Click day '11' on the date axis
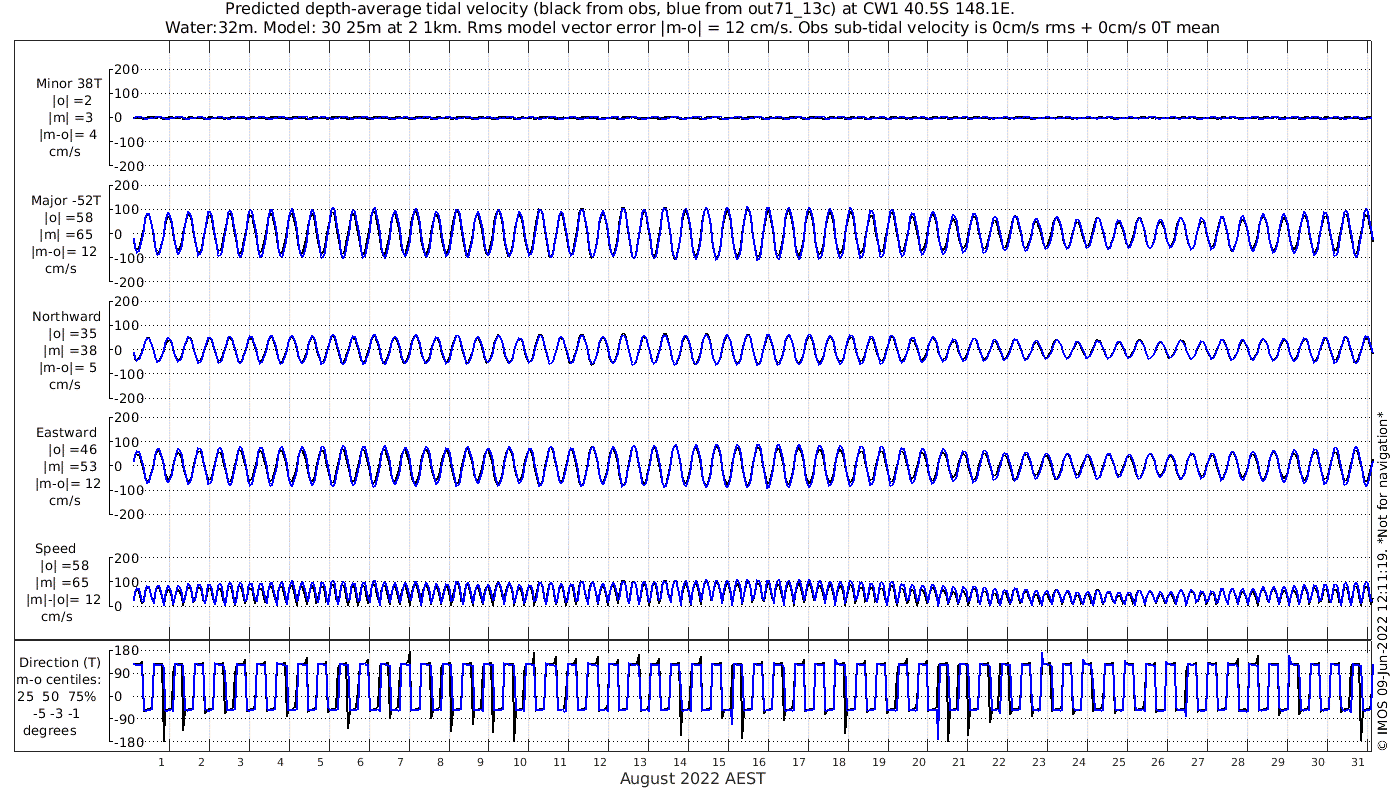1400x800 pixels. tap(560, 762)
